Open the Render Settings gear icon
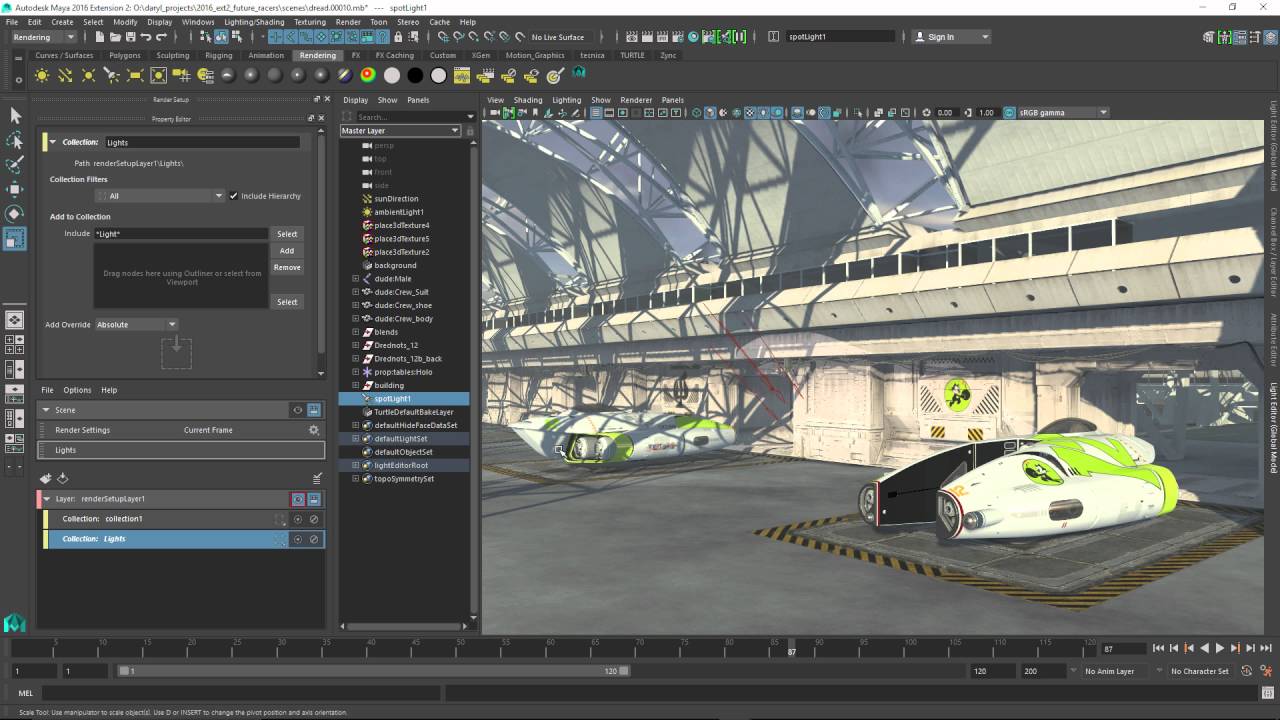The height and width of the screenshot is (720, 1280). coord(313,430)
